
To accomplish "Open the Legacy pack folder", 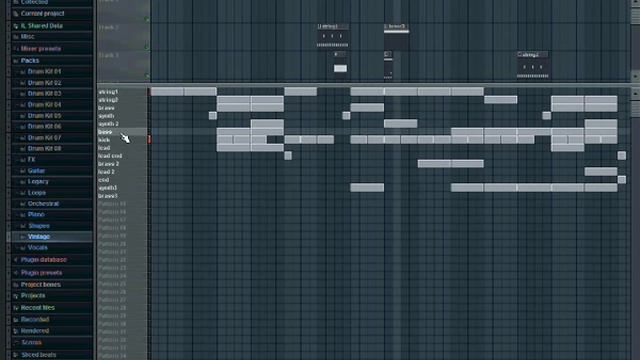I will 38,182.
